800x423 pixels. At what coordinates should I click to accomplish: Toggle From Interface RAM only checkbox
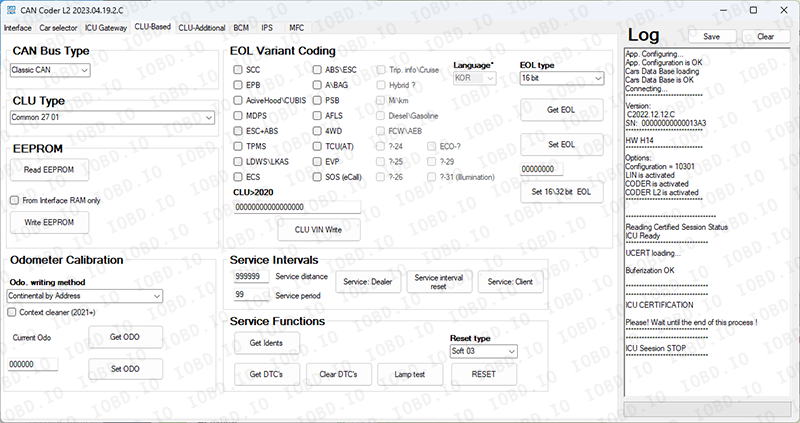click(x=14, y=200)
